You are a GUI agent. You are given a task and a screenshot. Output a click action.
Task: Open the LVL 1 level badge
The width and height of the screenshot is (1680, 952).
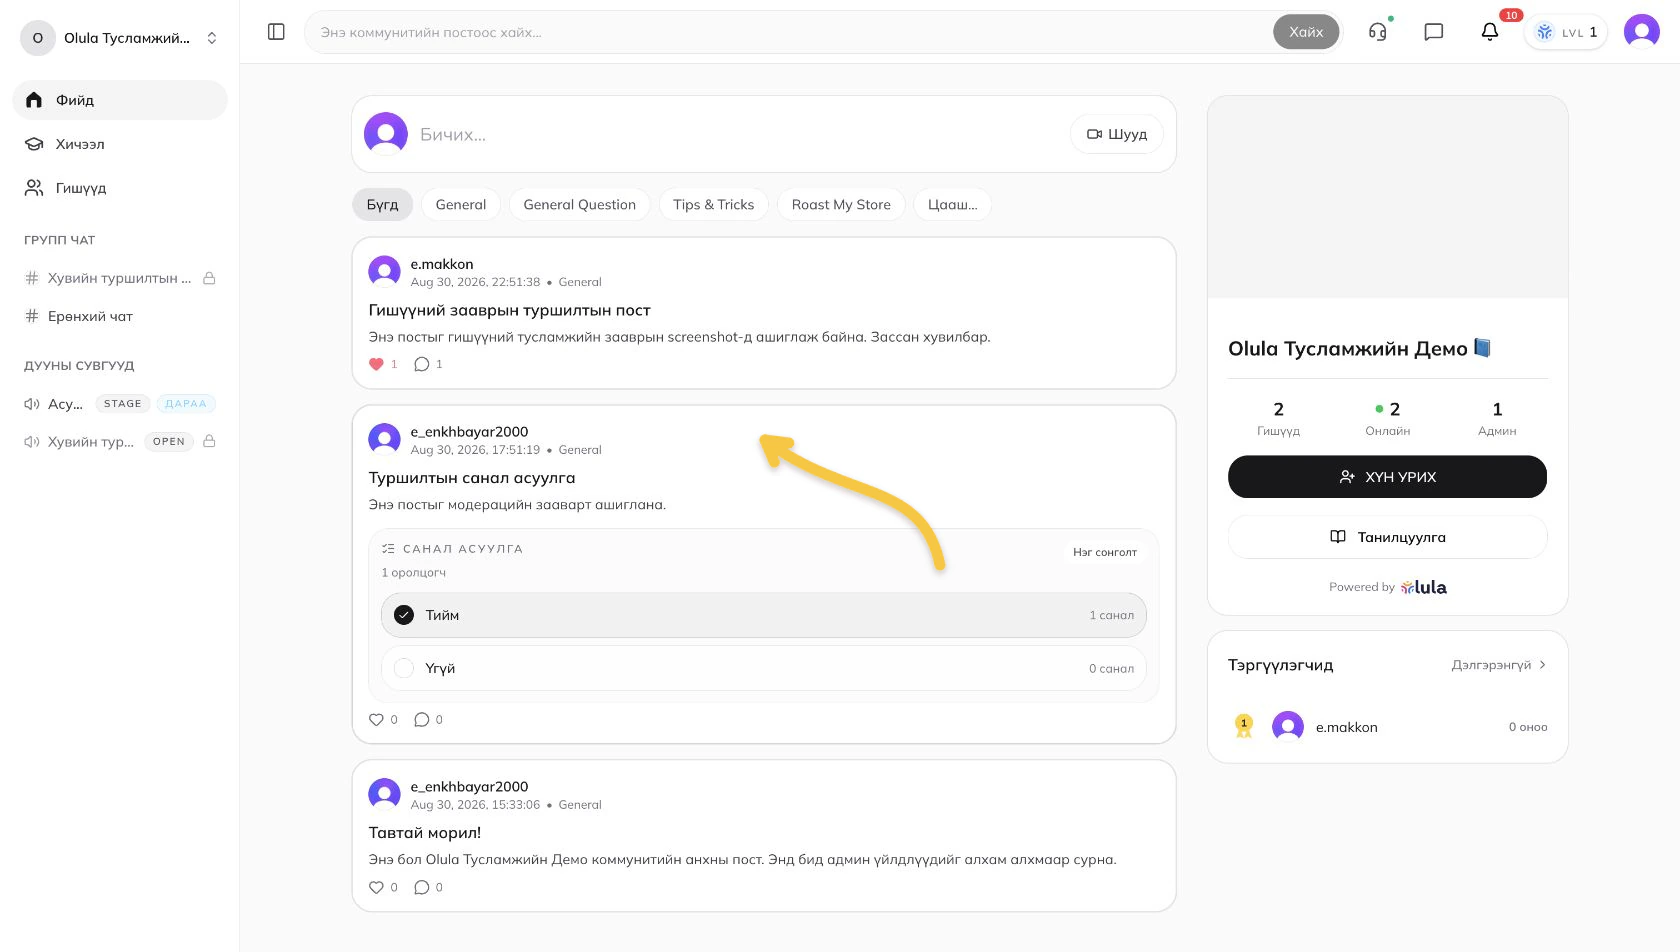[1566, 32]
